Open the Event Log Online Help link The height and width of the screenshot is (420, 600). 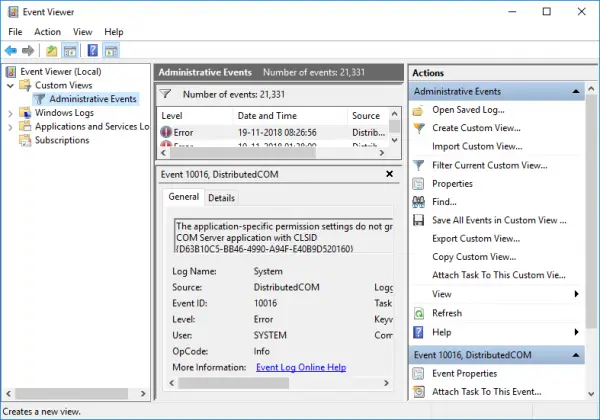(301, 367)
